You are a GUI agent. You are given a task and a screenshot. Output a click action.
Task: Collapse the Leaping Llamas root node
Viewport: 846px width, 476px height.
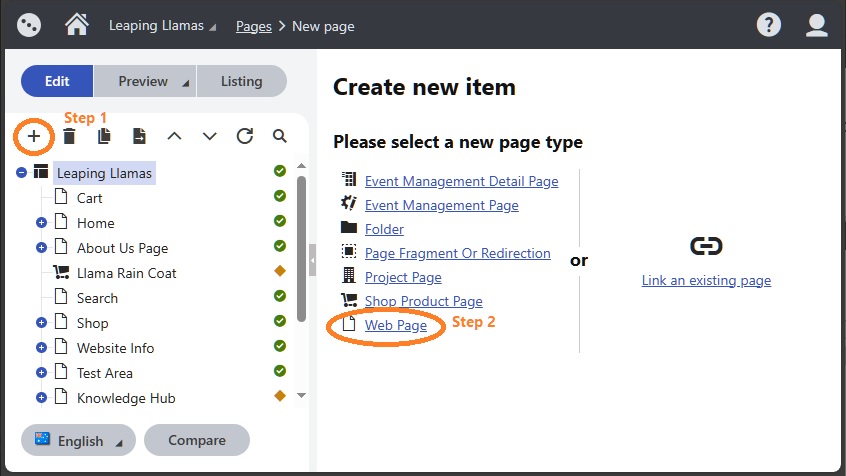click(x=21, y=173)
